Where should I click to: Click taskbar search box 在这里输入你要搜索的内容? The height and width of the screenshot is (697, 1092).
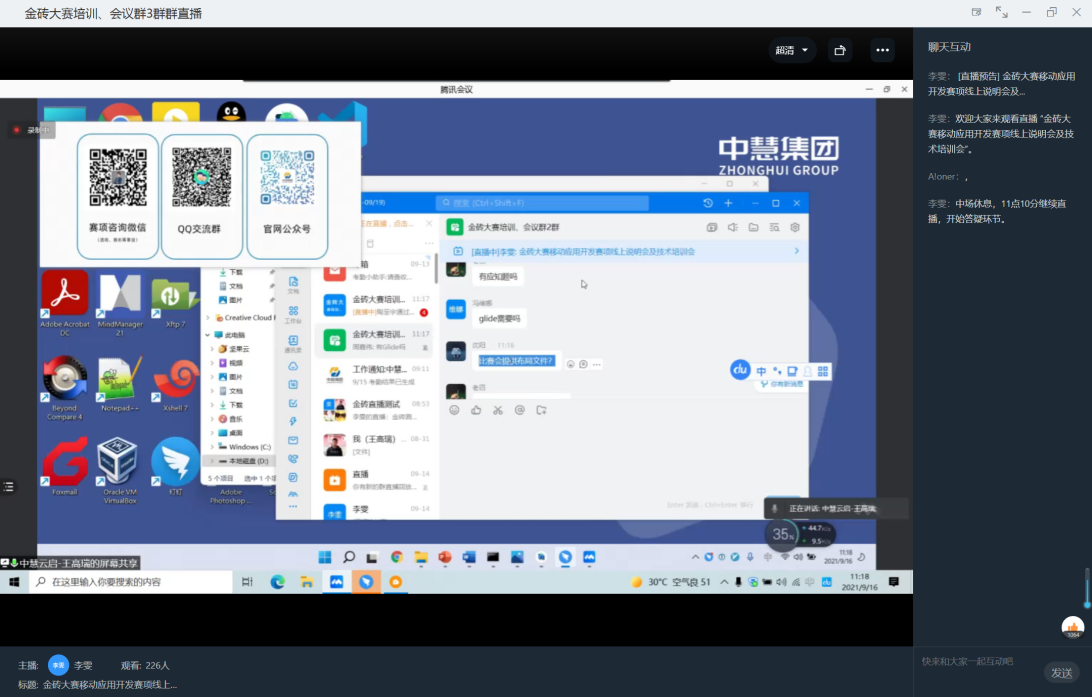pos(131,581)
